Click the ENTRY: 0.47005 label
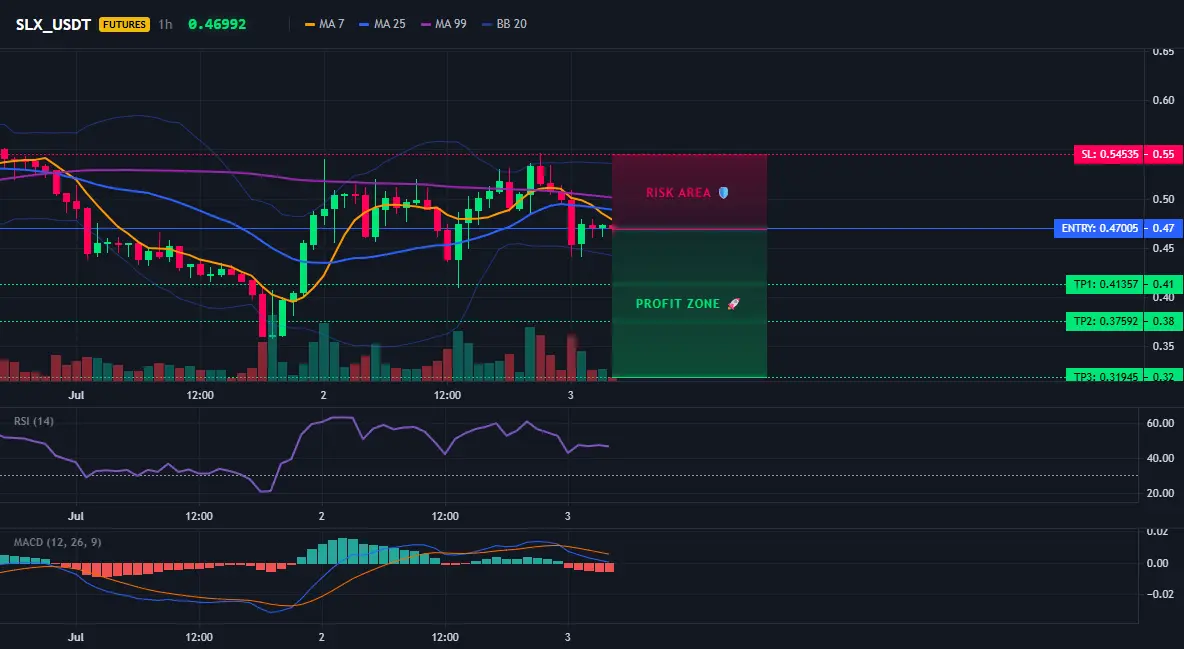This screenshot has height=649, width=1184. 1099,228
